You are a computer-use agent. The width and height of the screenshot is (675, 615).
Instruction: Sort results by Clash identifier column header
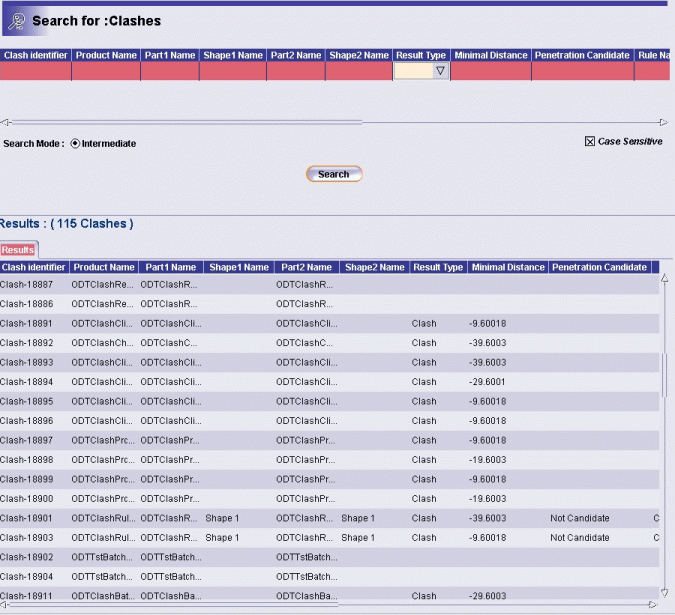pos(34,268)
